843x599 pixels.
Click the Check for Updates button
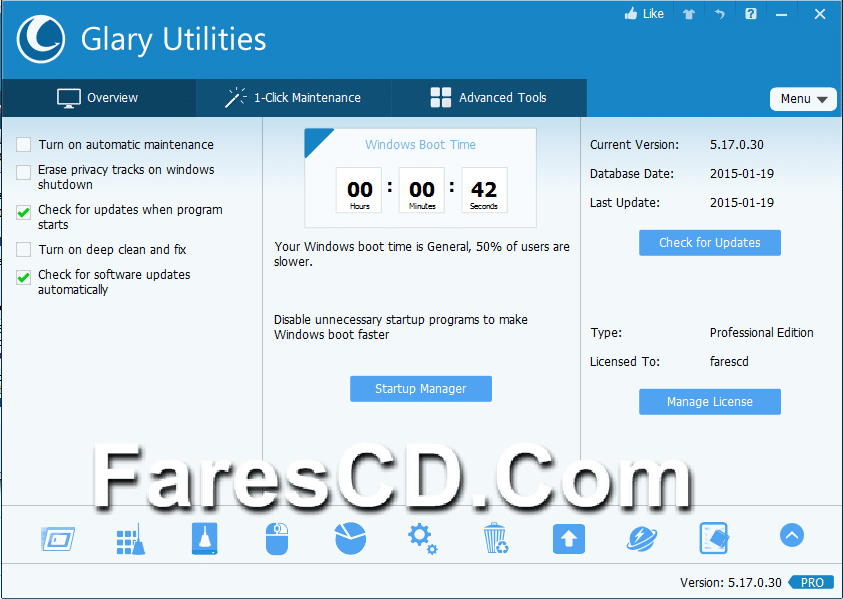pos(710,243)
